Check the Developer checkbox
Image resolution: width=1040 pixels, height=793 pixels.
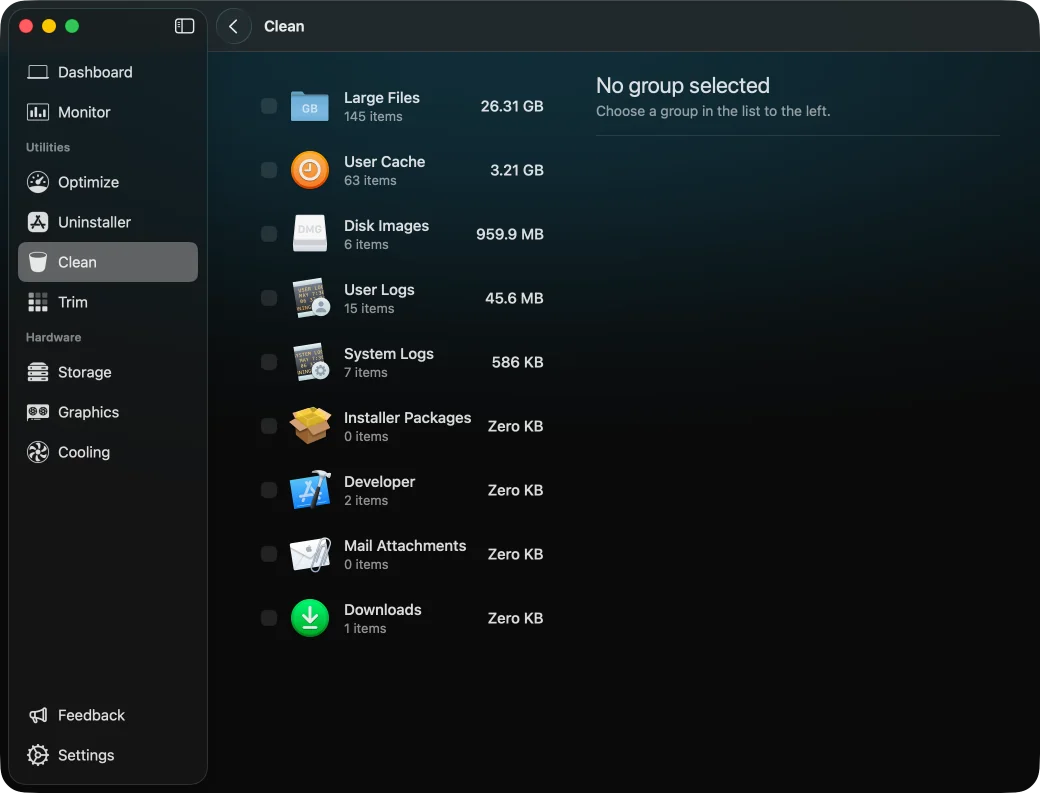click(x=269, y=490)
